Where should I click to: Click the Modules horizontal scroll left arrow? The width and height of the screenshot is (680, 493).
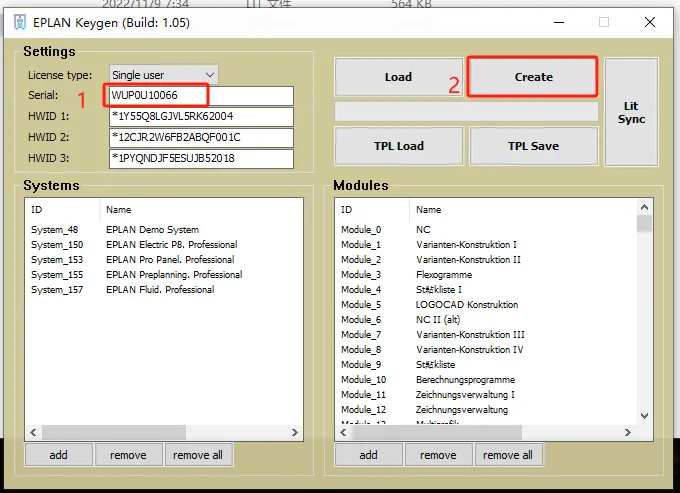click(x=343, y=432)
